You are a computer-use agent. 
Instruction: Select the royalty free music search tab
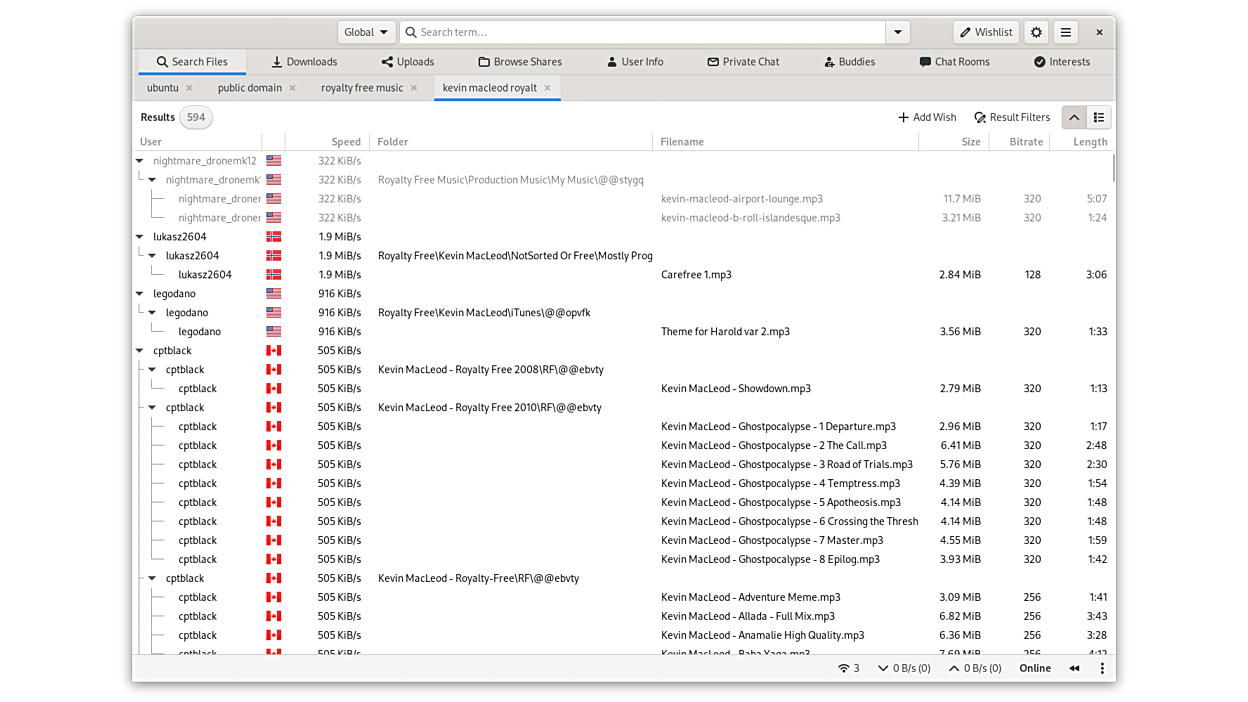[x=362, y=88]
